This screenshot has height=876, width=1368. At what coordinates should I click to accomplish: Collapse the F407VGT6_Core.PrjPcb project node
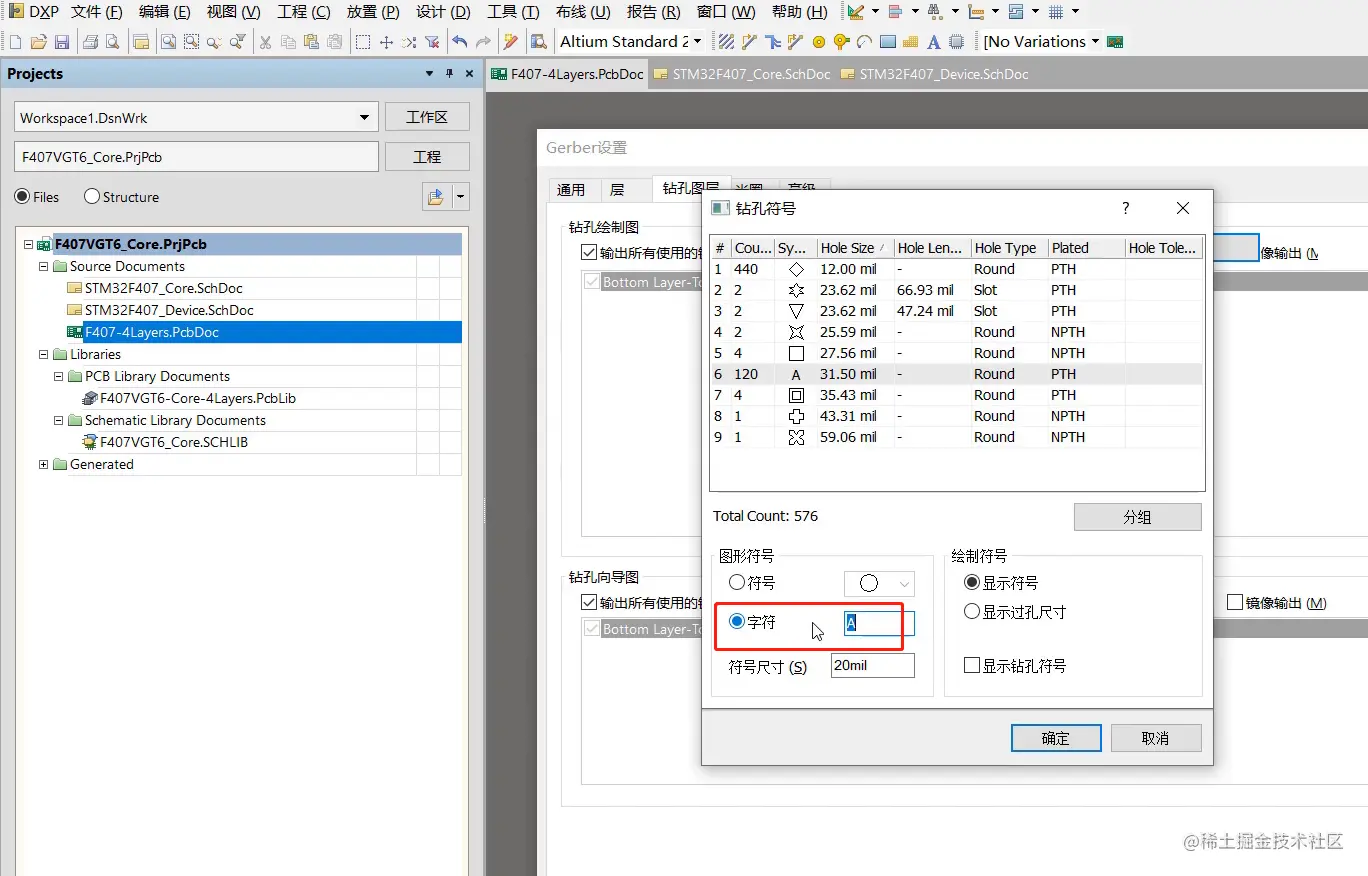(29, 244)
